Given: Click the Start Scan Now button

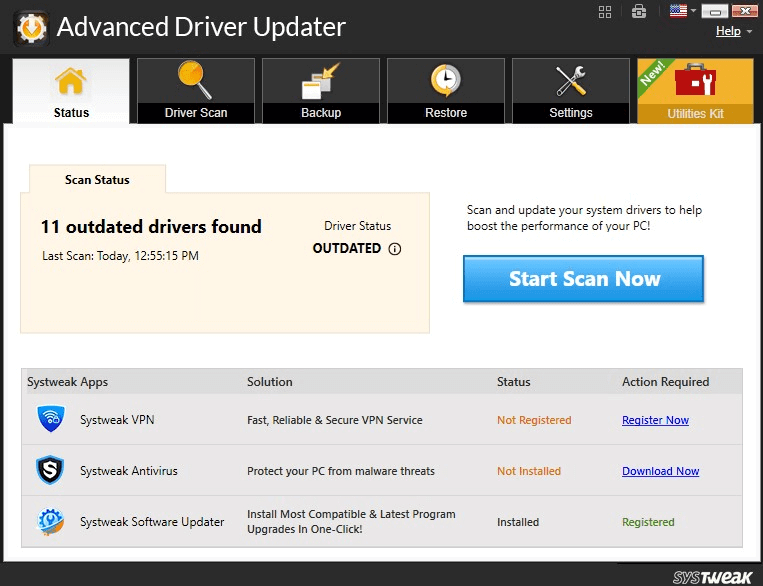Looking at the screenshot, I should [583, 279].
